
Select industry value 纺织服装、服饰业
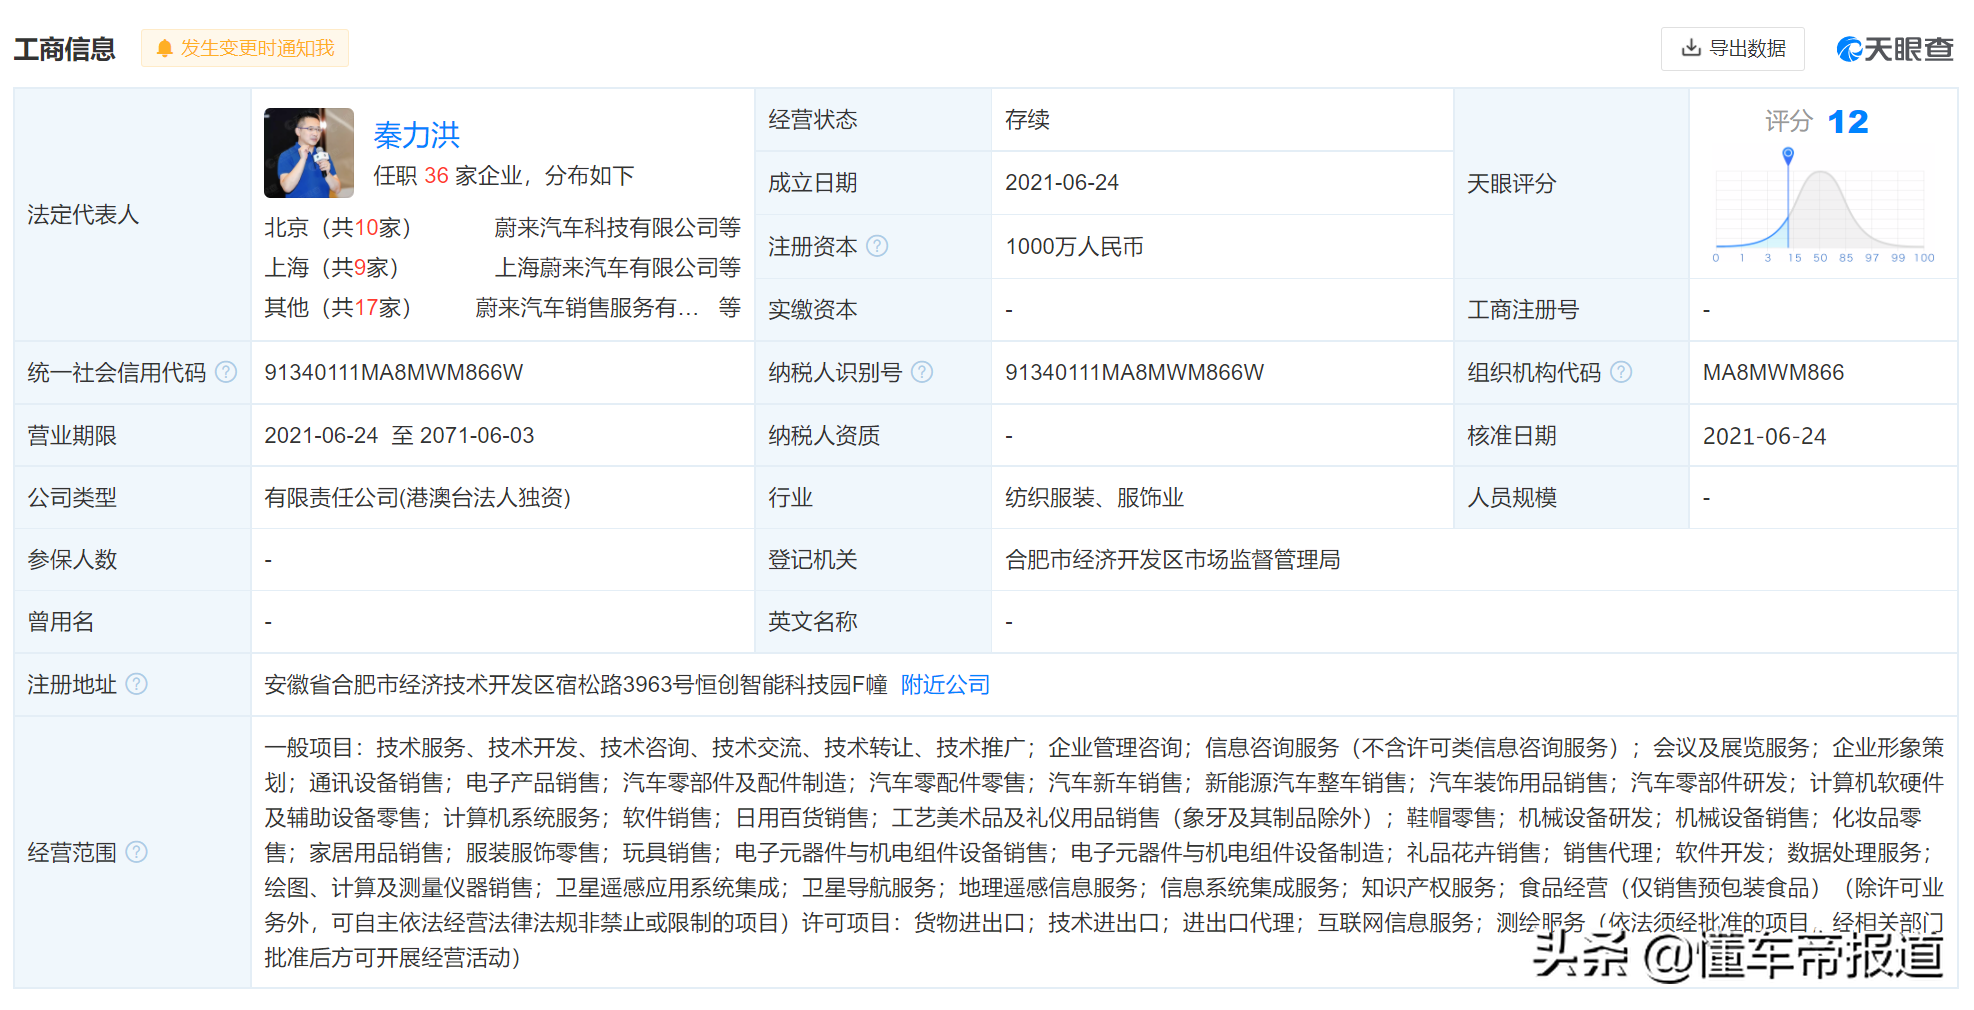1094,498
